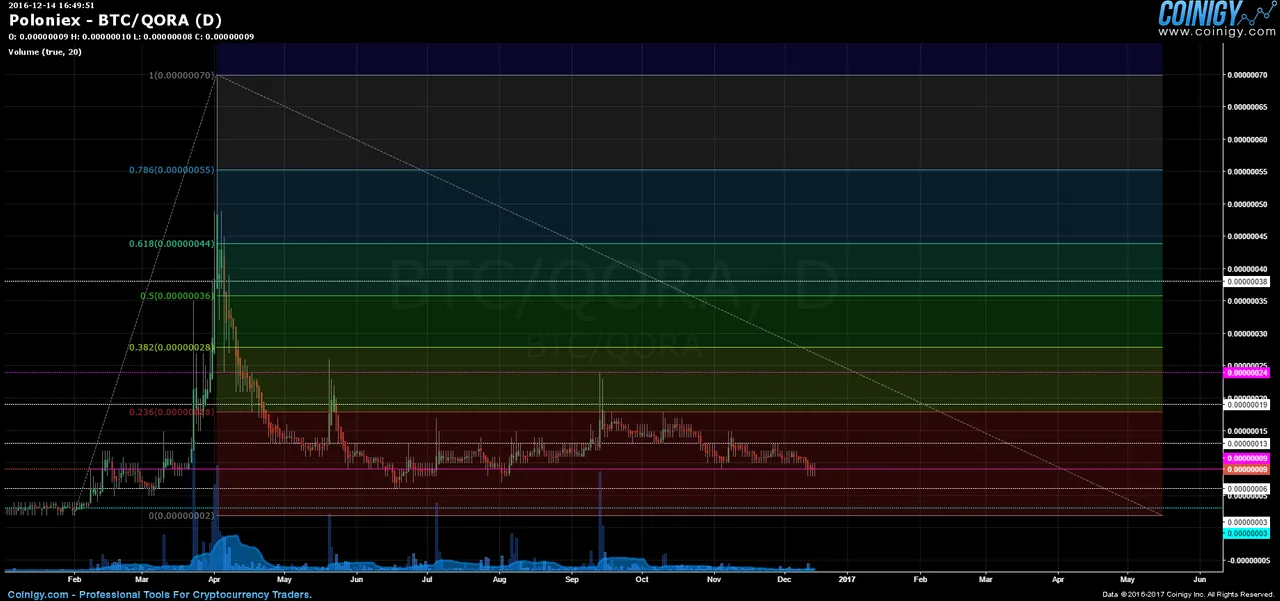Select the 0.382(0.00000028) Fibonacci label
This screenshot has width=1280, height=601.
click(171, 347)
